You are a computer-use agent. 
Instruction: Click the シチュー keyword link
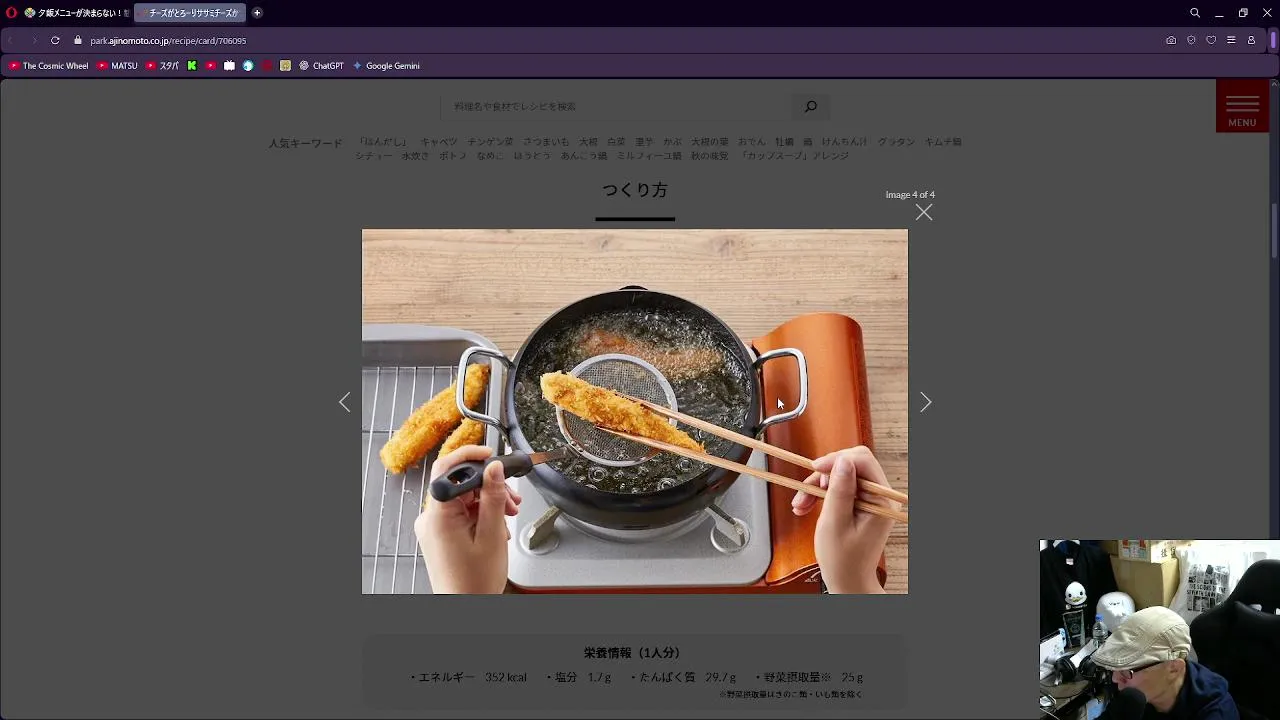374,156
